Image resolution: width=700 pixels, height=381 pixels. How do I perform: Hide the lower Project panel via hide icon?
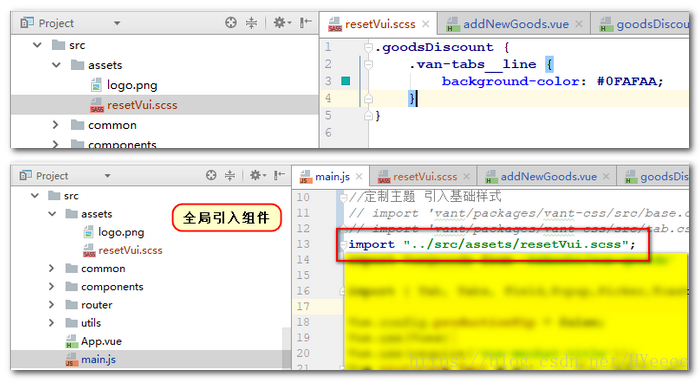point(280,175)
